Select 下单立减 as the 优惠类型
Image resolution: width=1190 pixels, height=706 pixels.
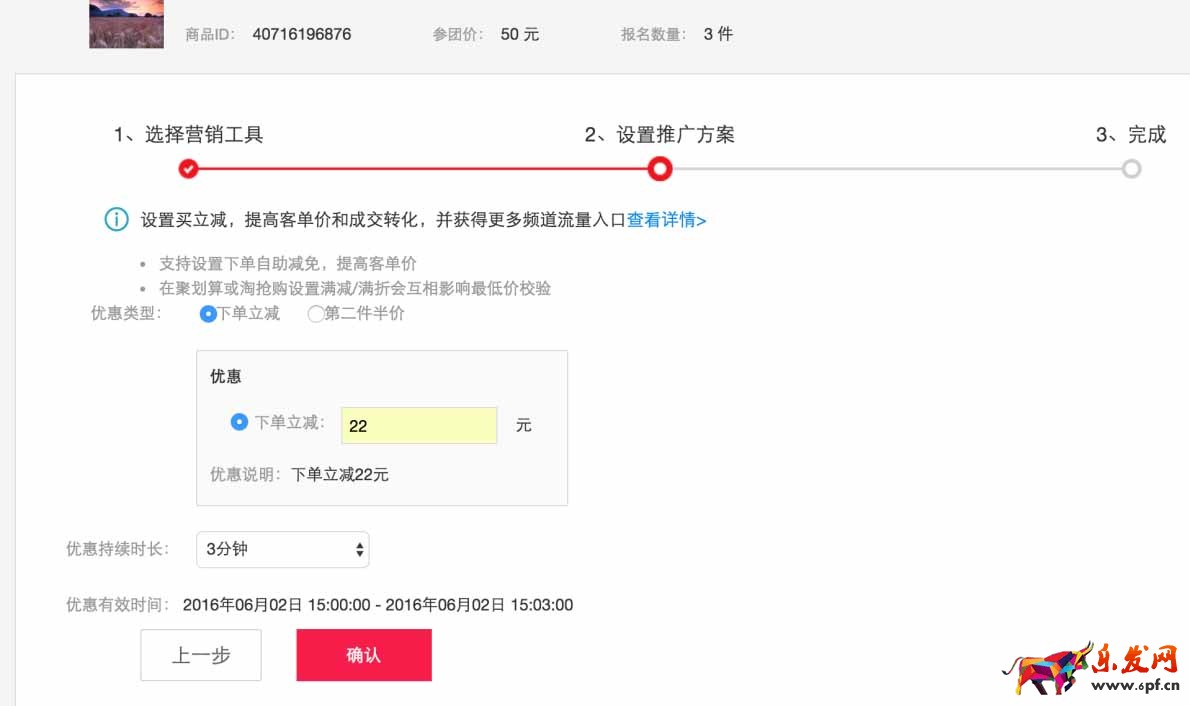[208, 314]
